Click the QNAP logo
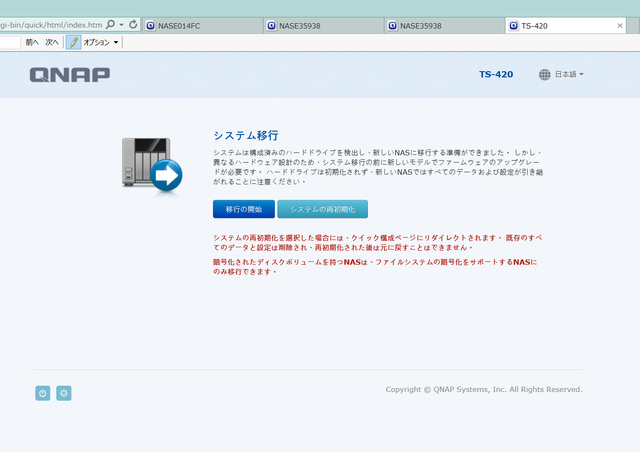This screenshot has height=452, width=640. pyautogui.click(x=69, y=74)
